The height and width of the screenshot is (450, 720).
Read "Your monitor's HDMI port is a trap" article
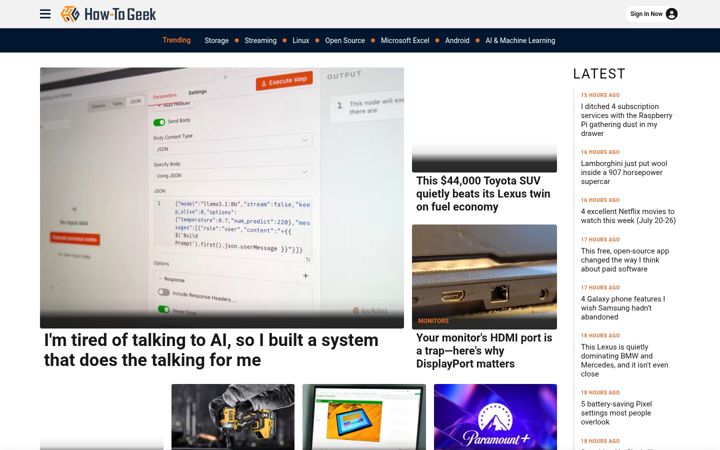click(x=484, y=351)
